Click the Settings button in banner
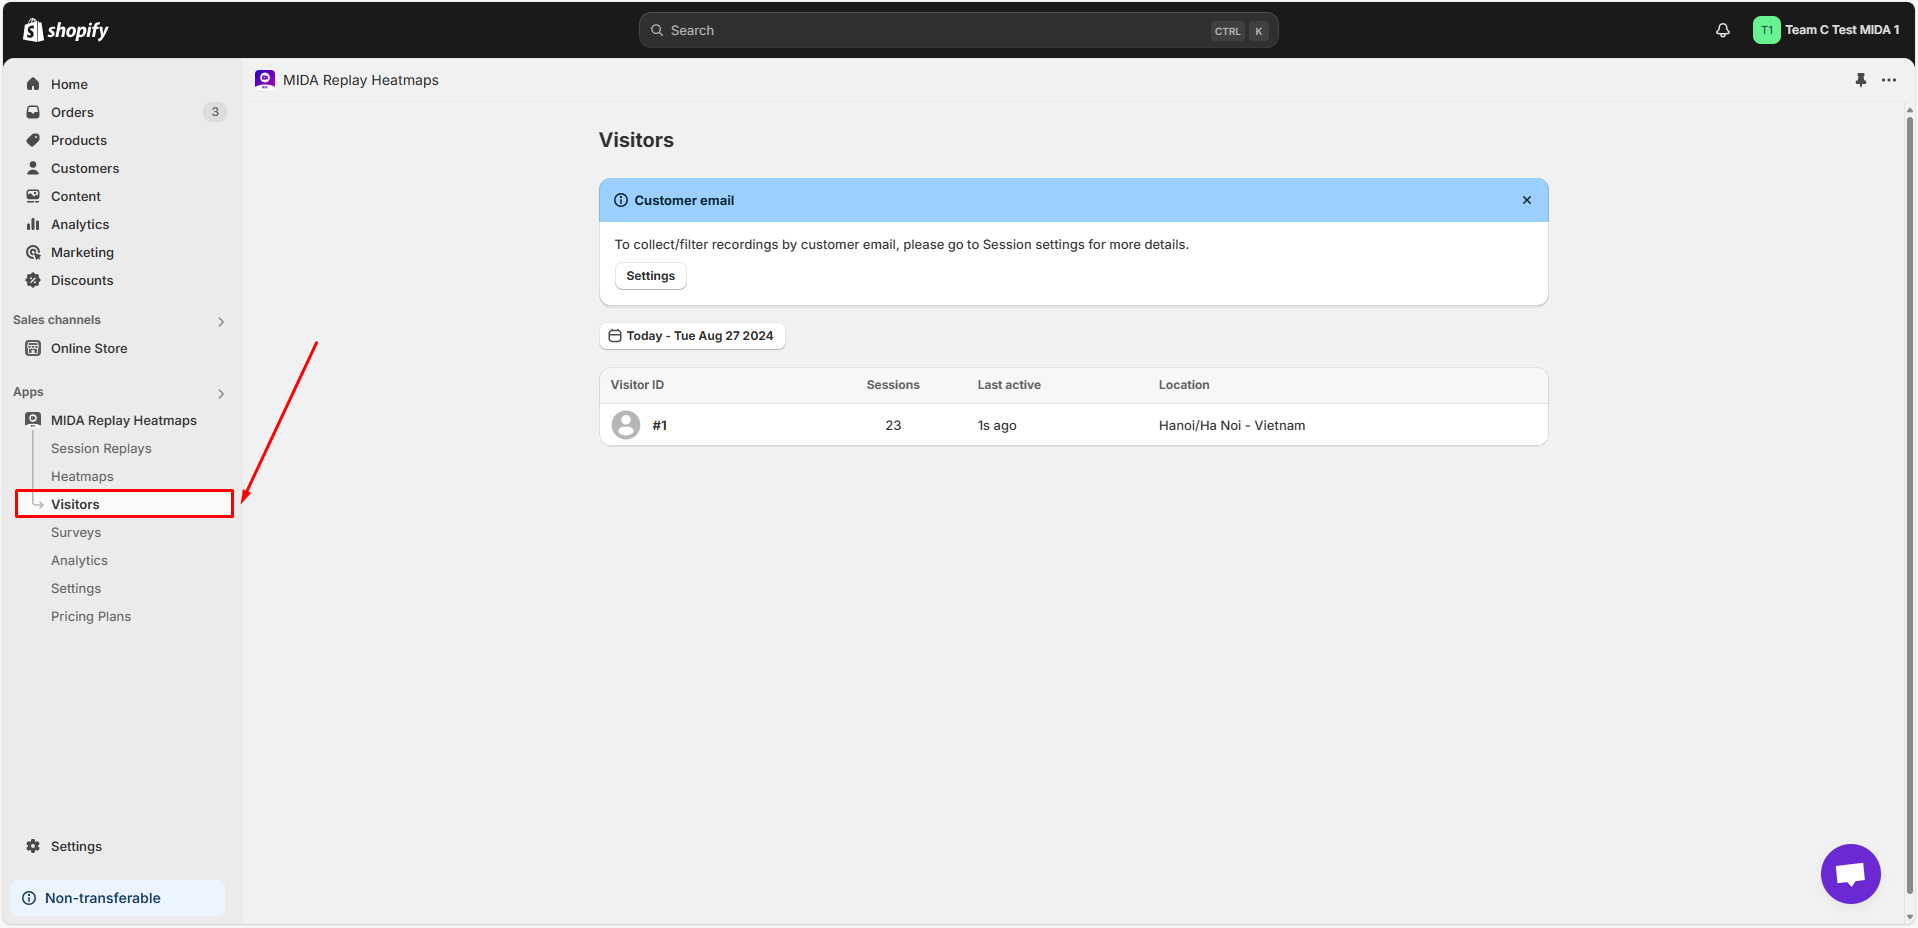Image resolution: width=1918 pixels, height=928 pixels. 650,276
